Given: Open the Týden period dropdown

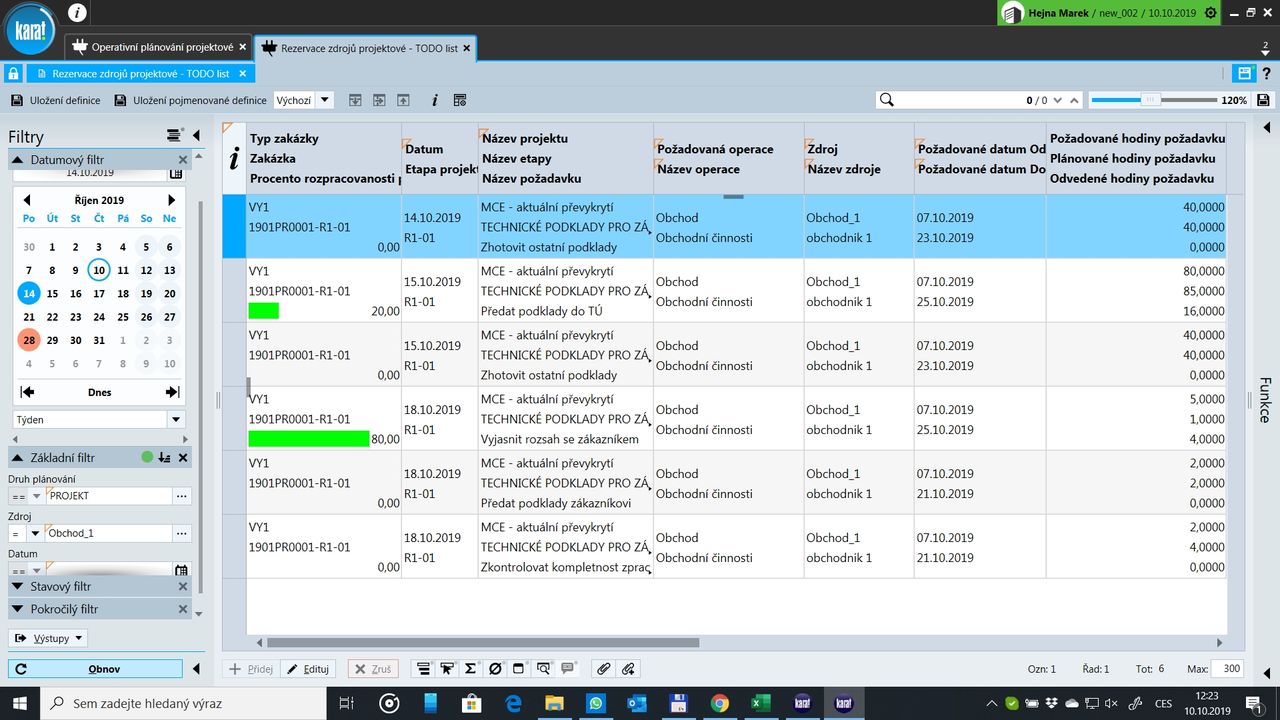Looking at the screenshot, I should click(176, 420).
